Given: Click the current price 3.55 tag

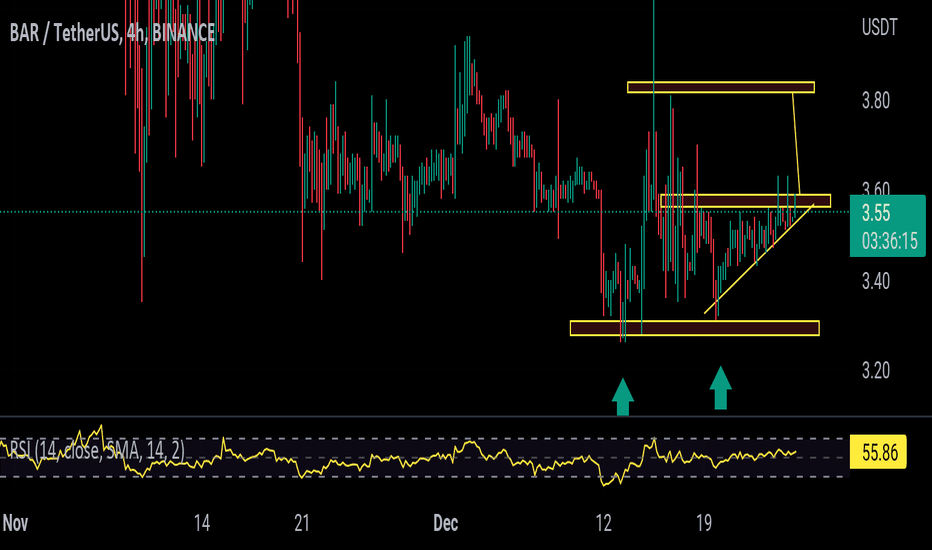Looking at the screenshot, I should tap(876, 213).
